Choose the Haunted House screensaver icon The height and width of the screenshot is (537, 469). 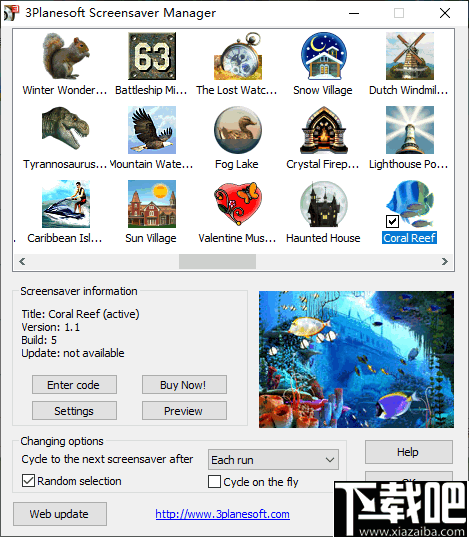[324, 204]
